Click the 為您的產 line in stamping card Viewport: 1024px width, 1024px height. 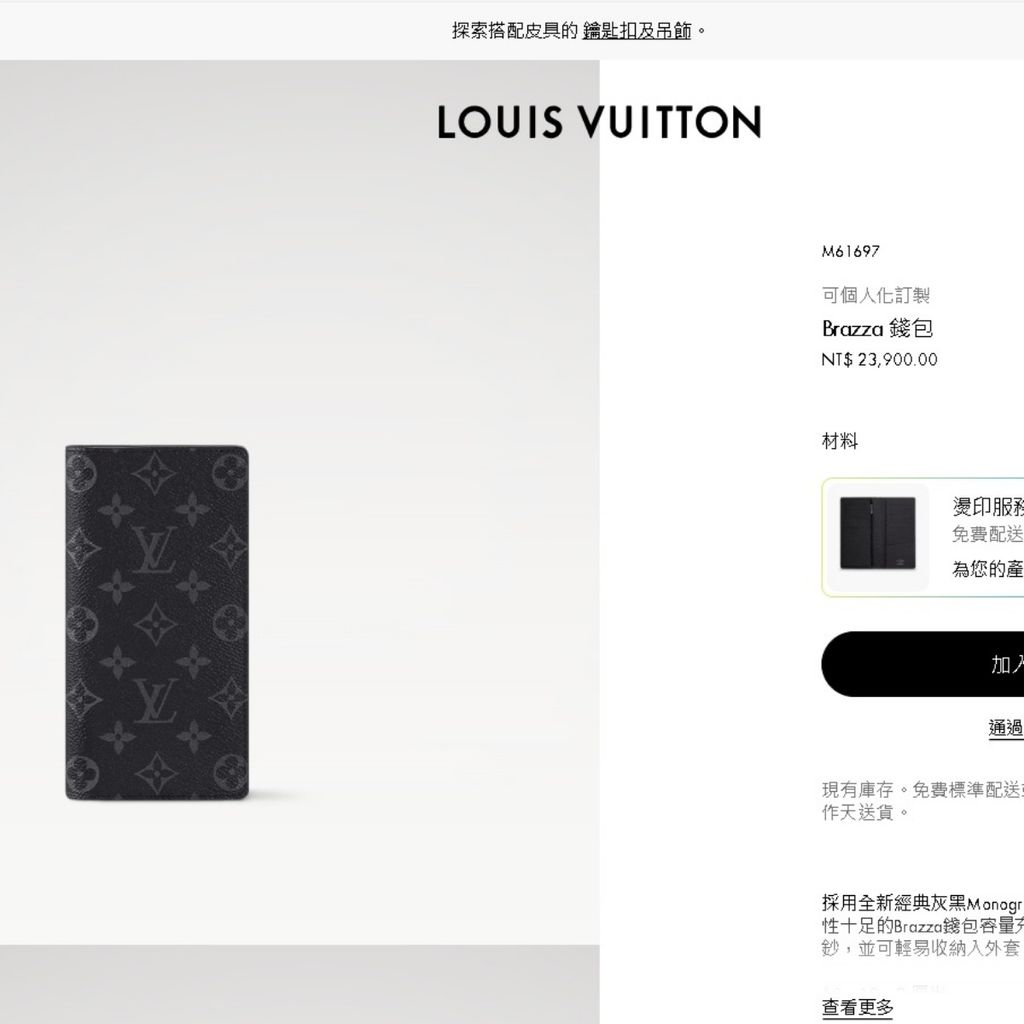point(987,569)
